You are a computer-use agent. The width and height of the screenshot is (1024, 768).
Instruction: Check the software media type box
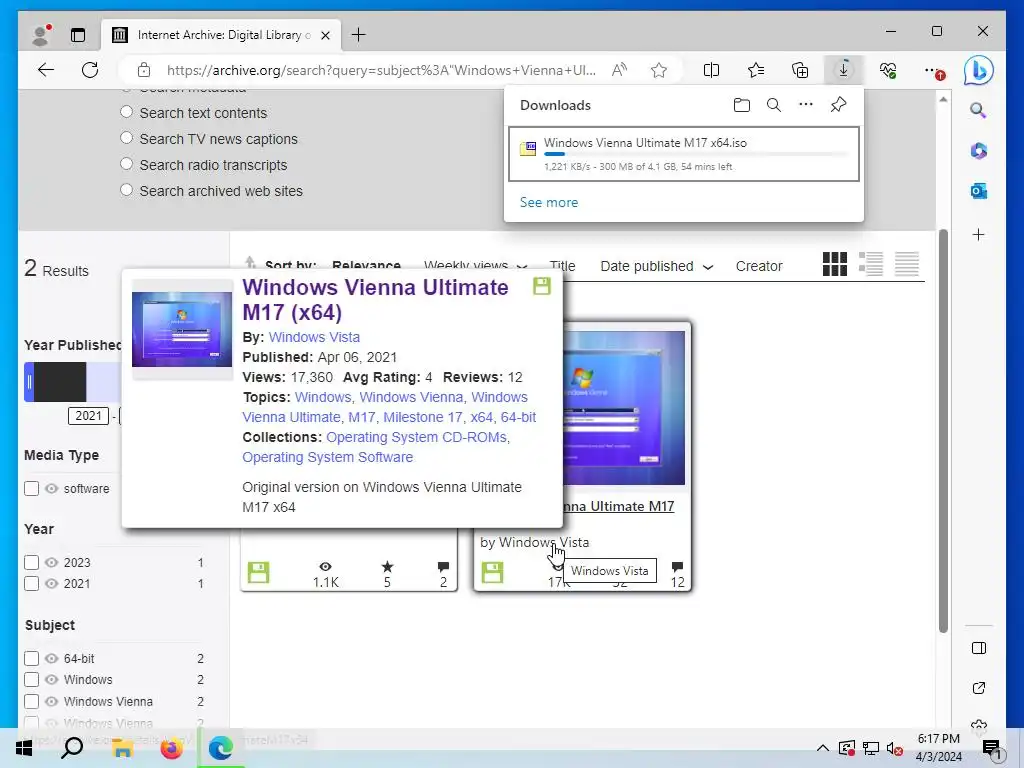point(31,488)
